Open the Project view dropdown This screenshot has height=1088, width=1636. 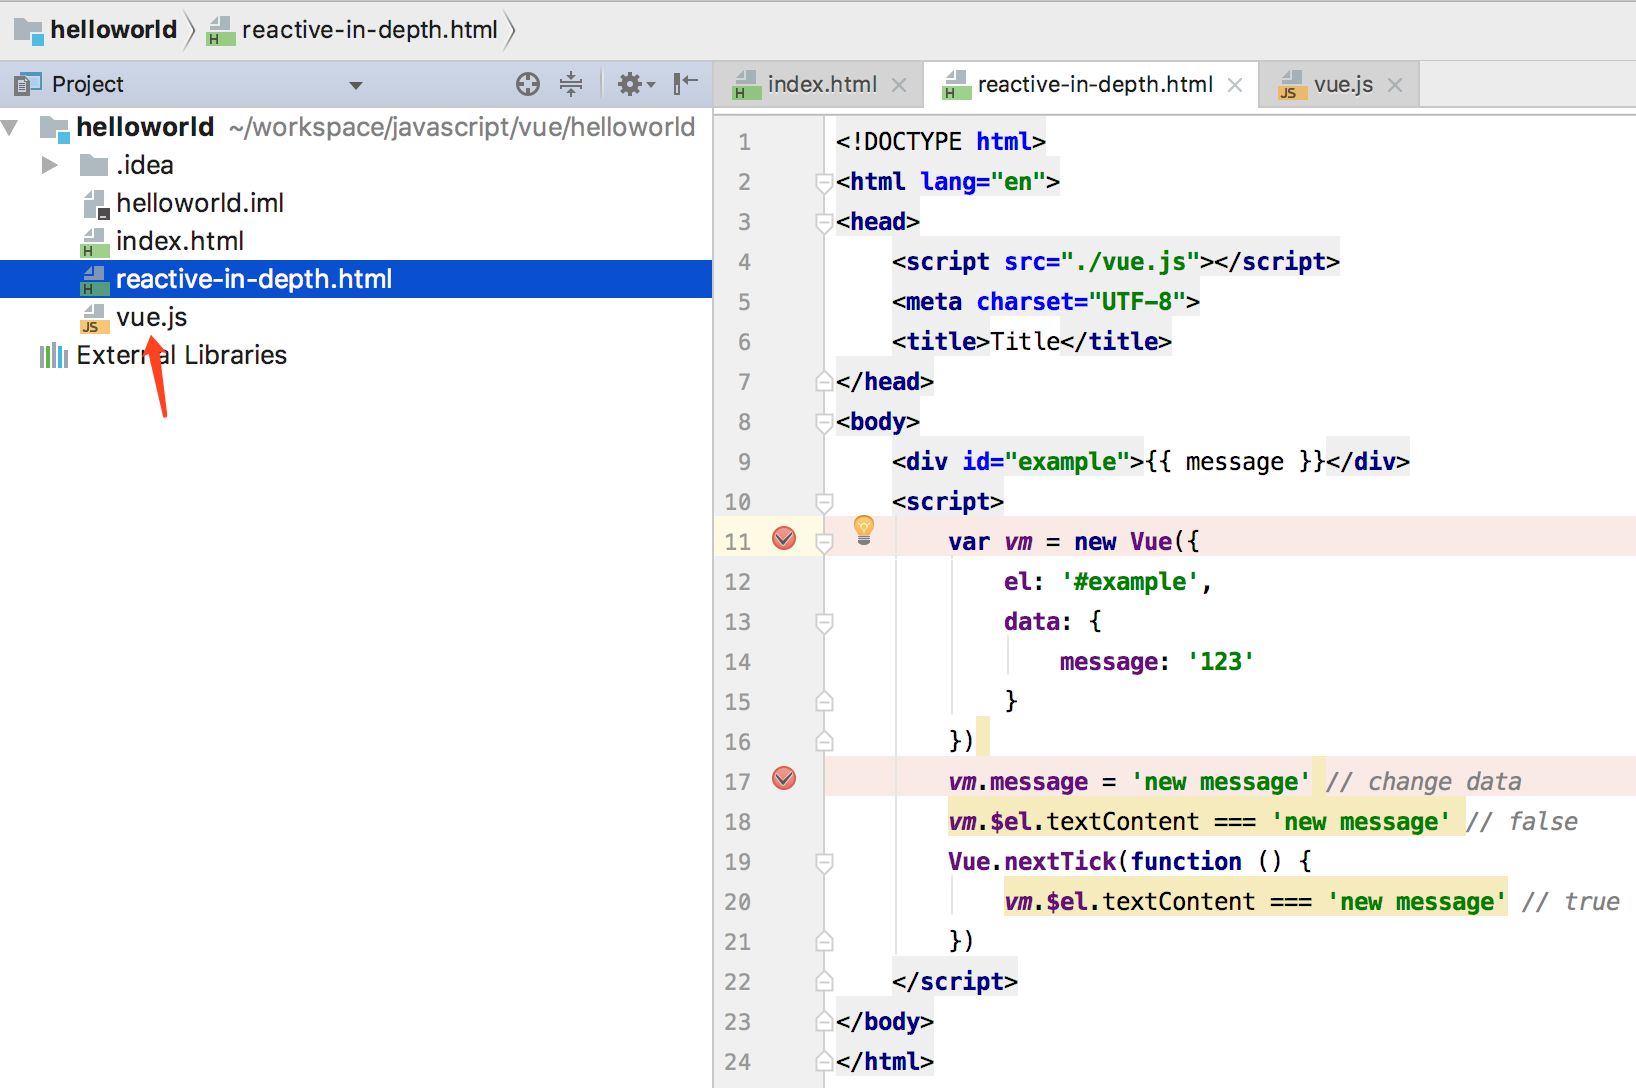pyautogui.click(x=355, y=85)
